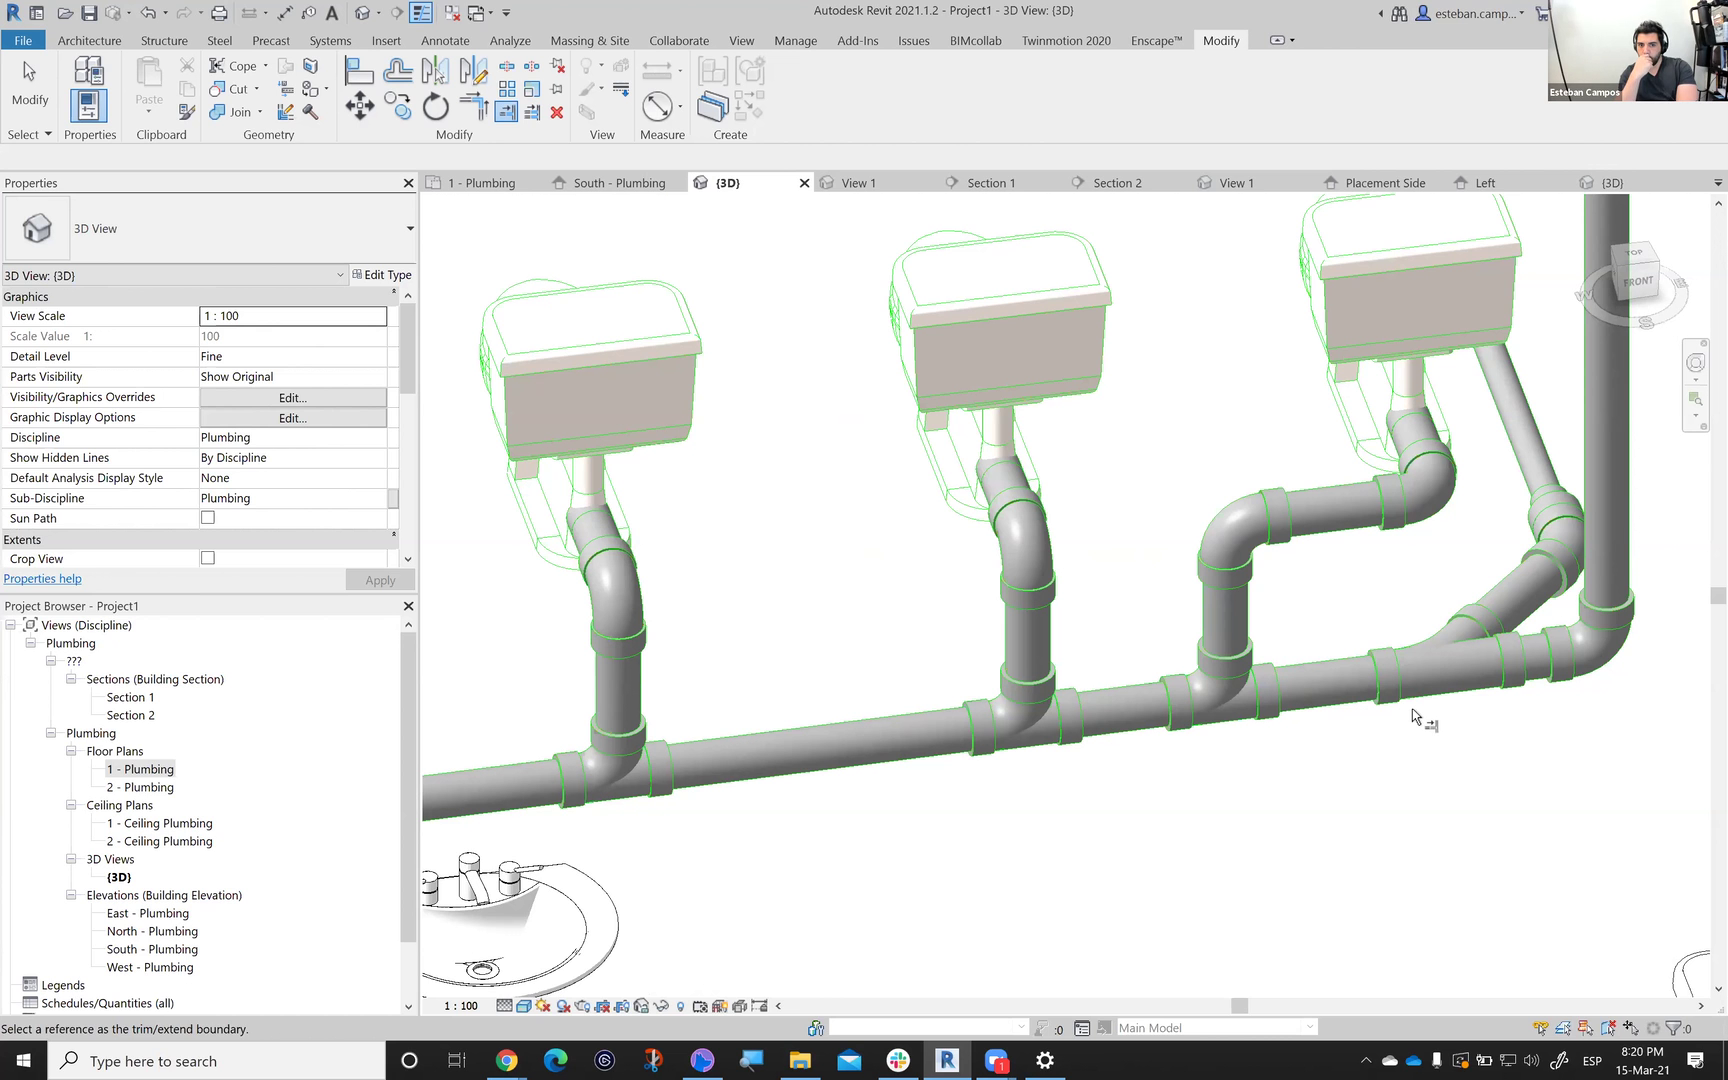The image size is (1728, 1080).
Task: Switch to the South - Plumbing view tab
Action: point(618,183)
